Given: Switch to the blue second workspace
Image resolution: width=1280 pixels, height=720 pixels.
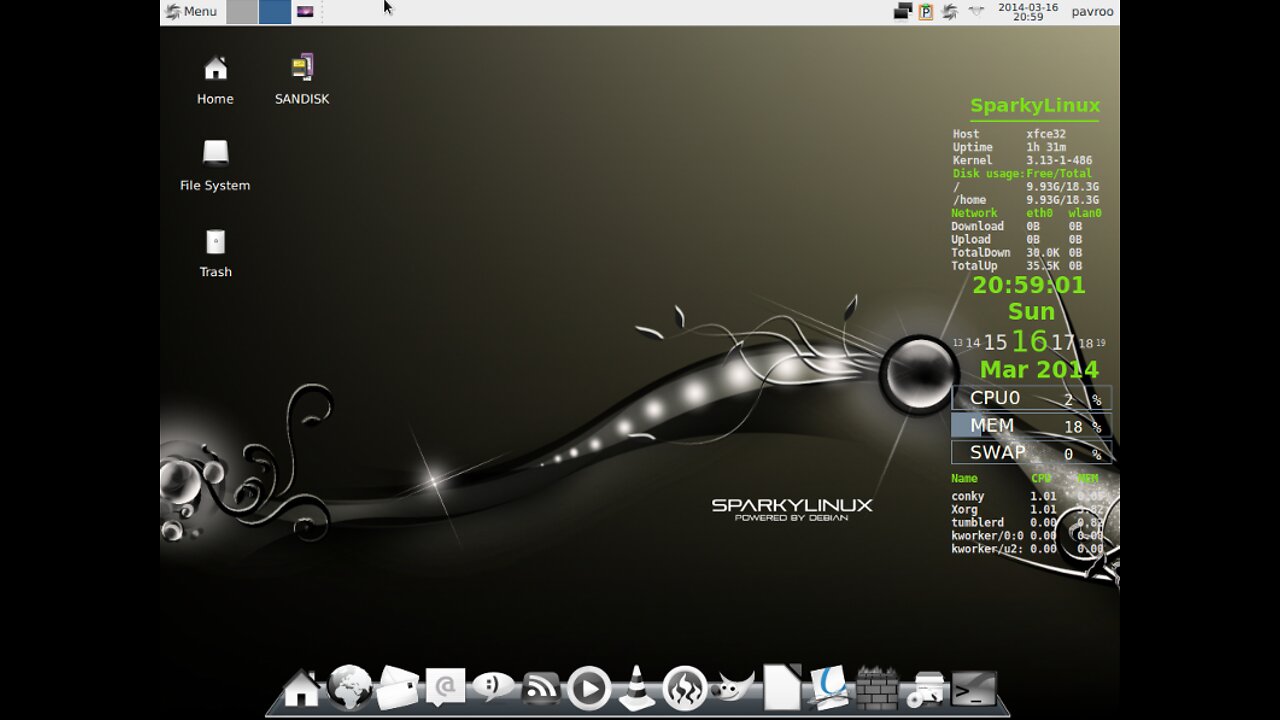Looking at the screenshot, I should point(275,12).
